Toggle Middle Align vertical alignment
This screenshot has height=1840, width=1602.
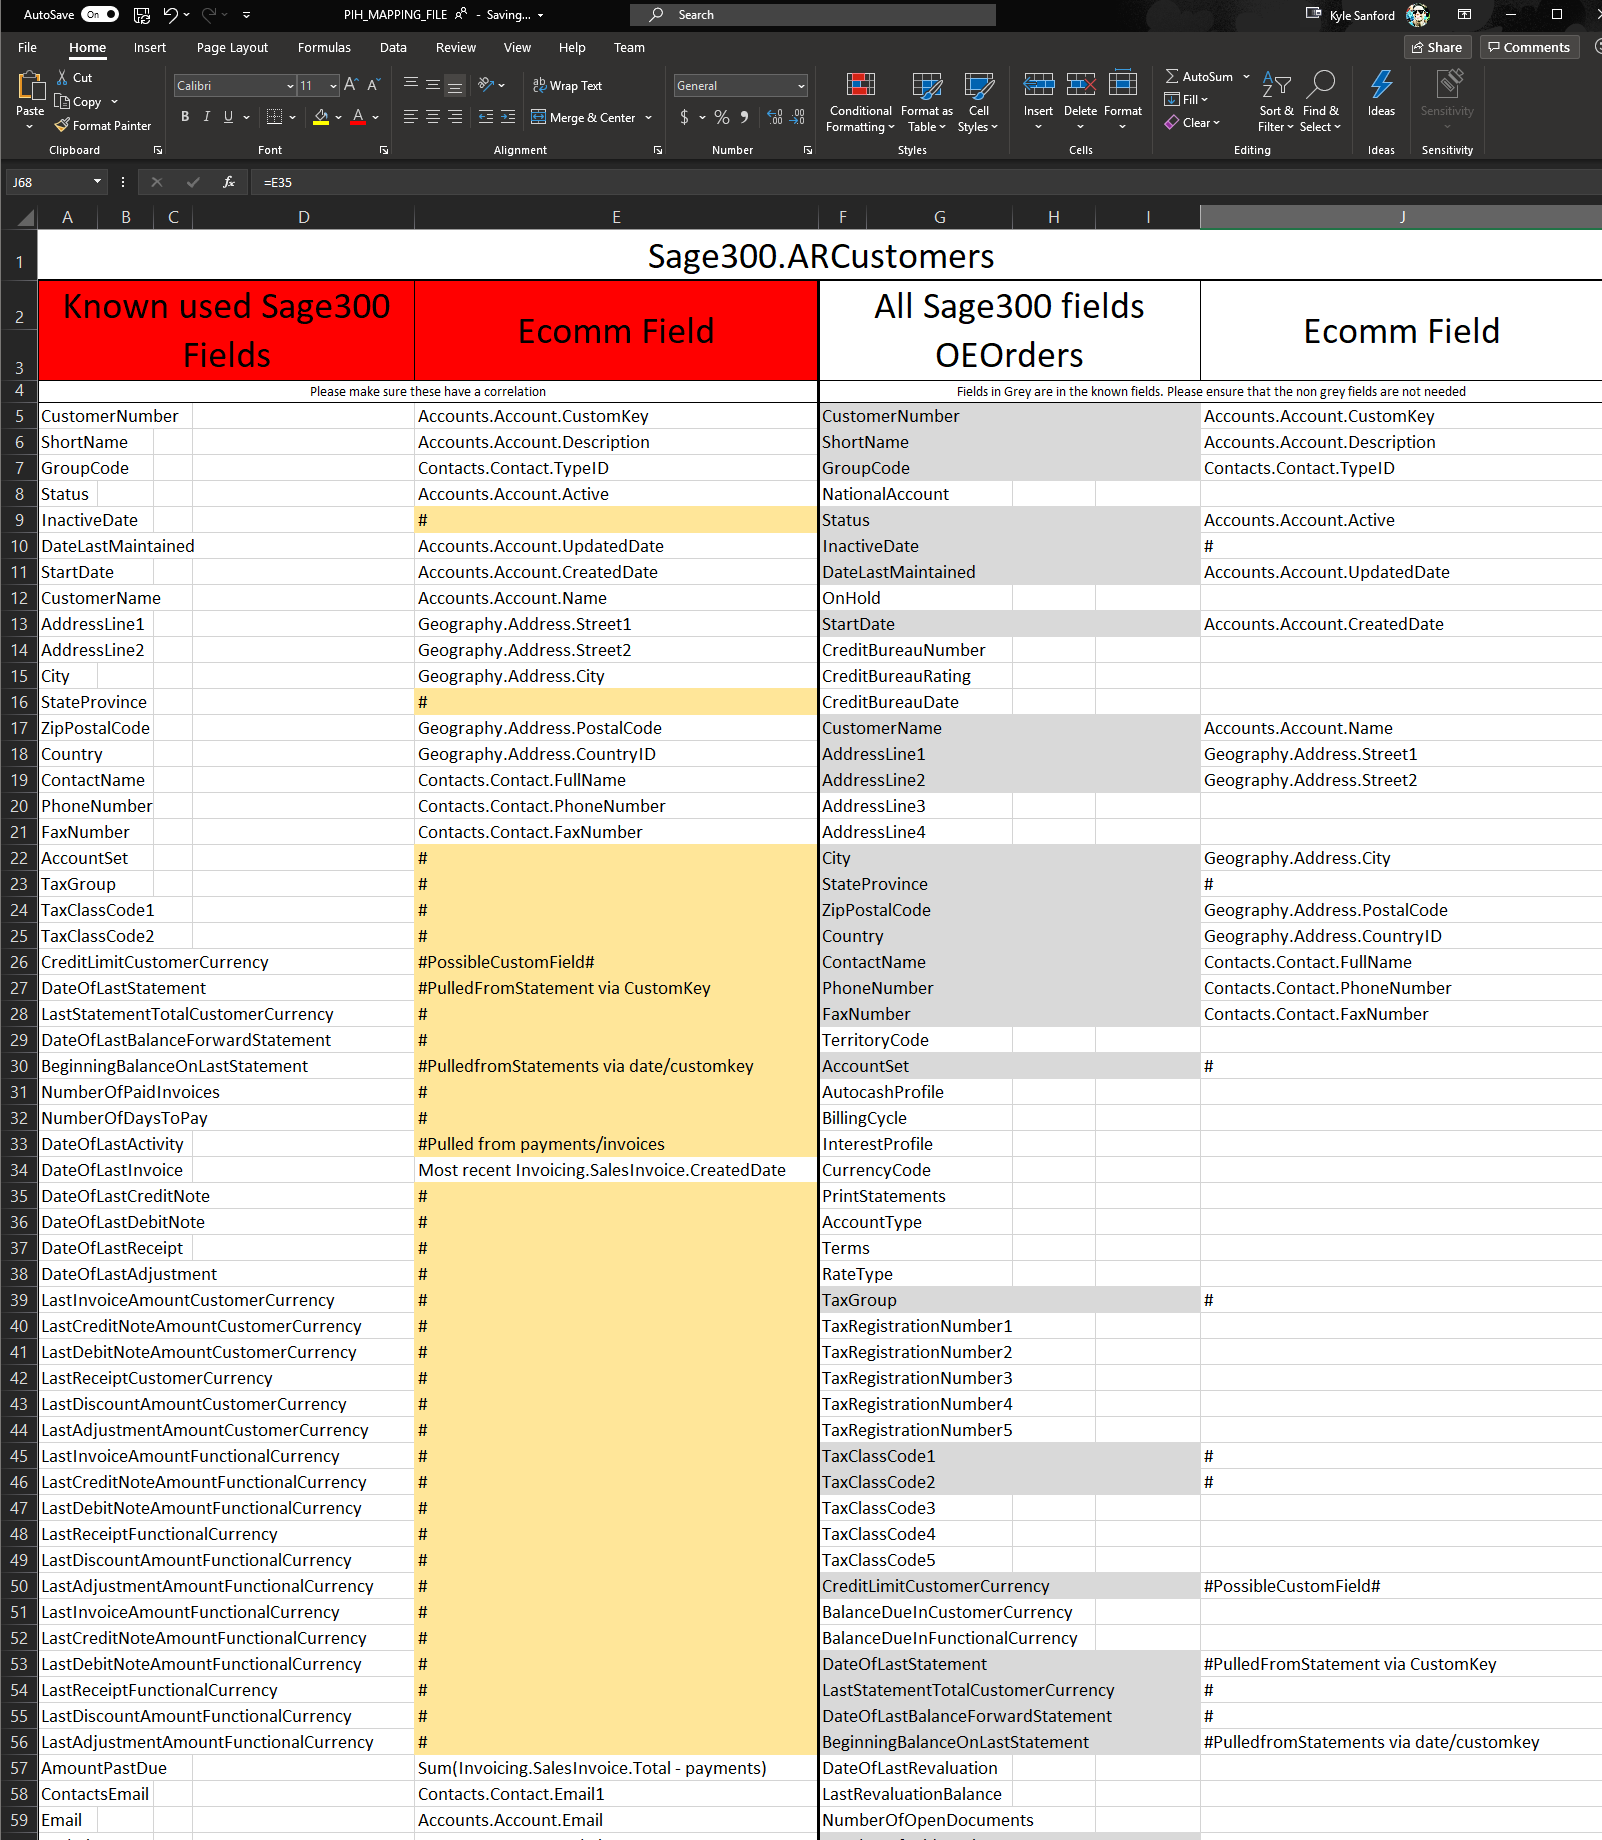[433, 85]
